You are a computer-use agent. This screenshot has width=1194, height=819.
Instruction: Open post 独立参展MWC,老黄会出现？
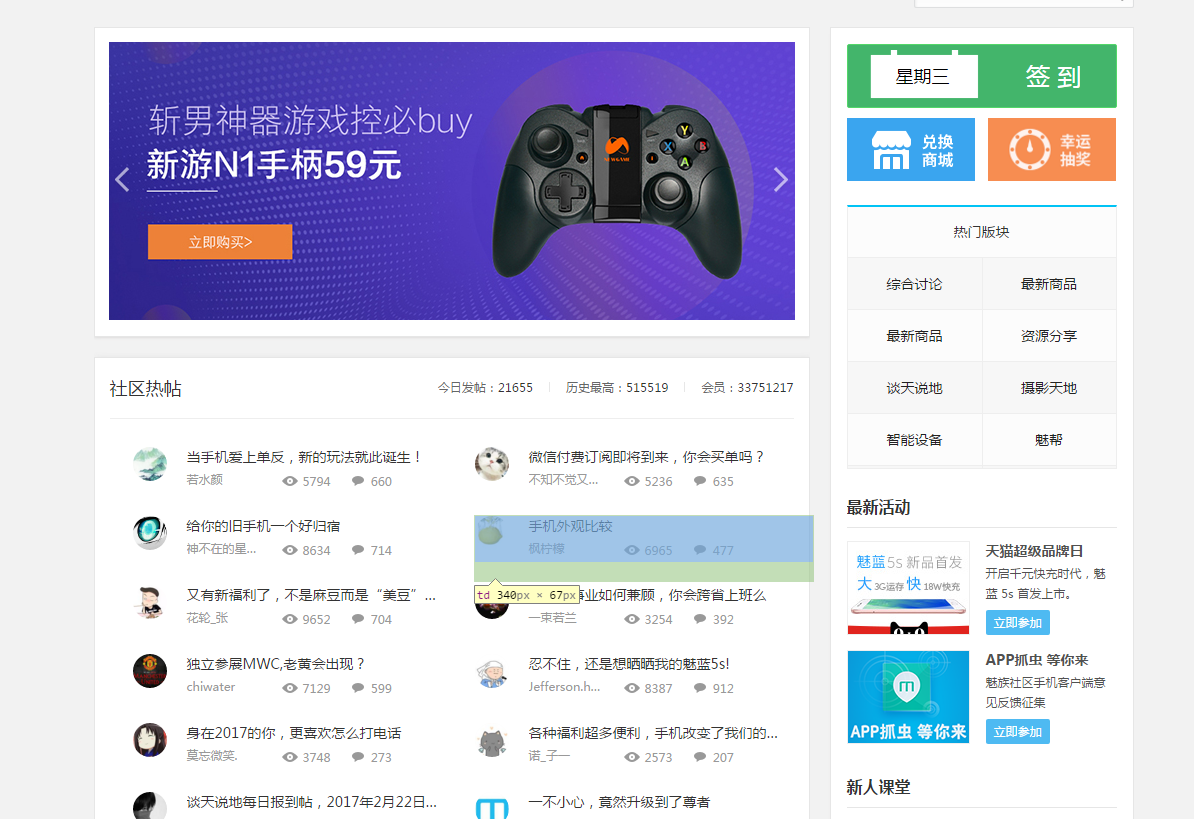point(276,664)
